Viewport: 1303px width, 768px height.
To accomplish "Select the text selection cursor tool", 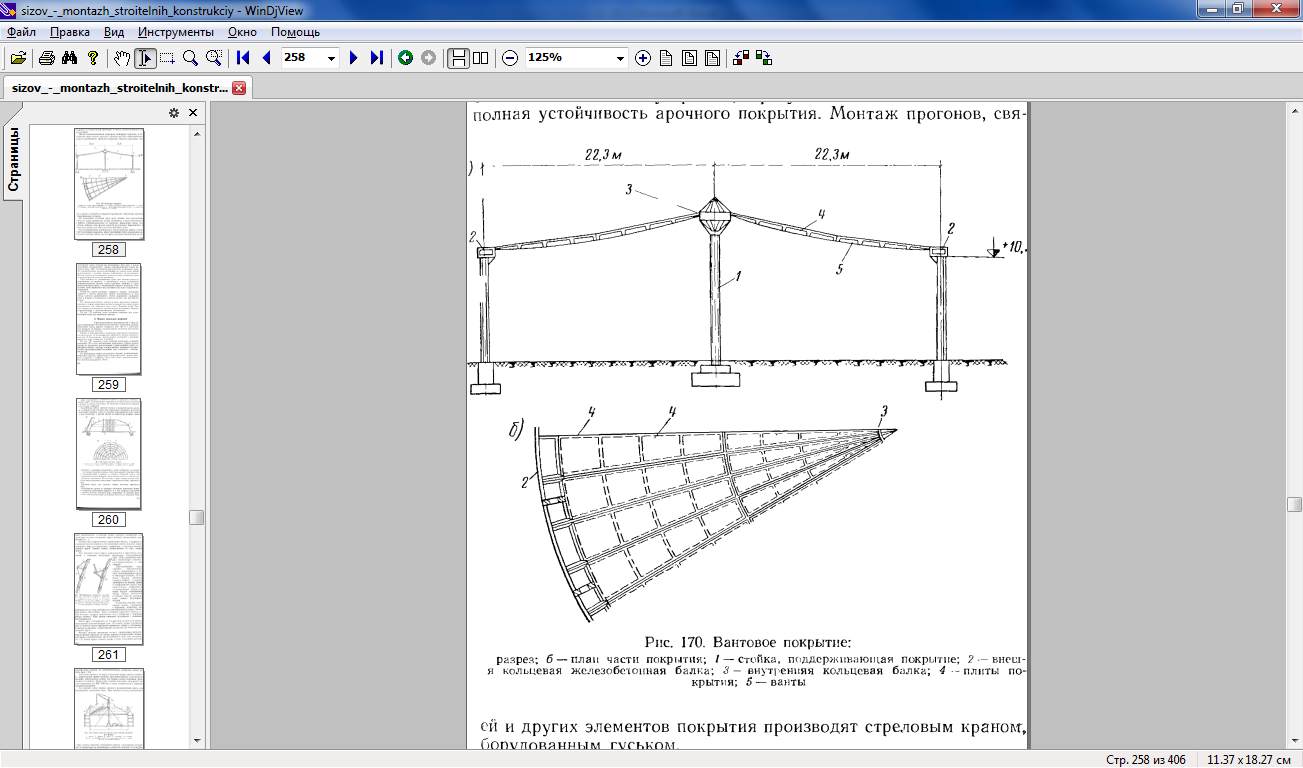I will (x=145, y=58).
